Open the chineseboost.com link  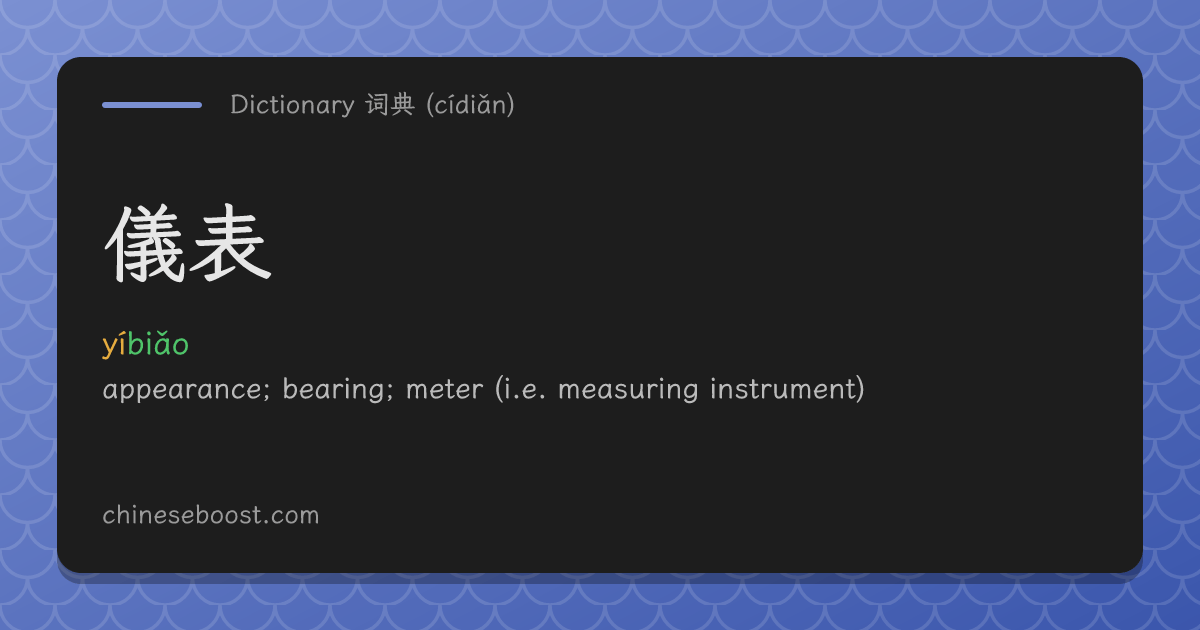[x=211, y=516]
